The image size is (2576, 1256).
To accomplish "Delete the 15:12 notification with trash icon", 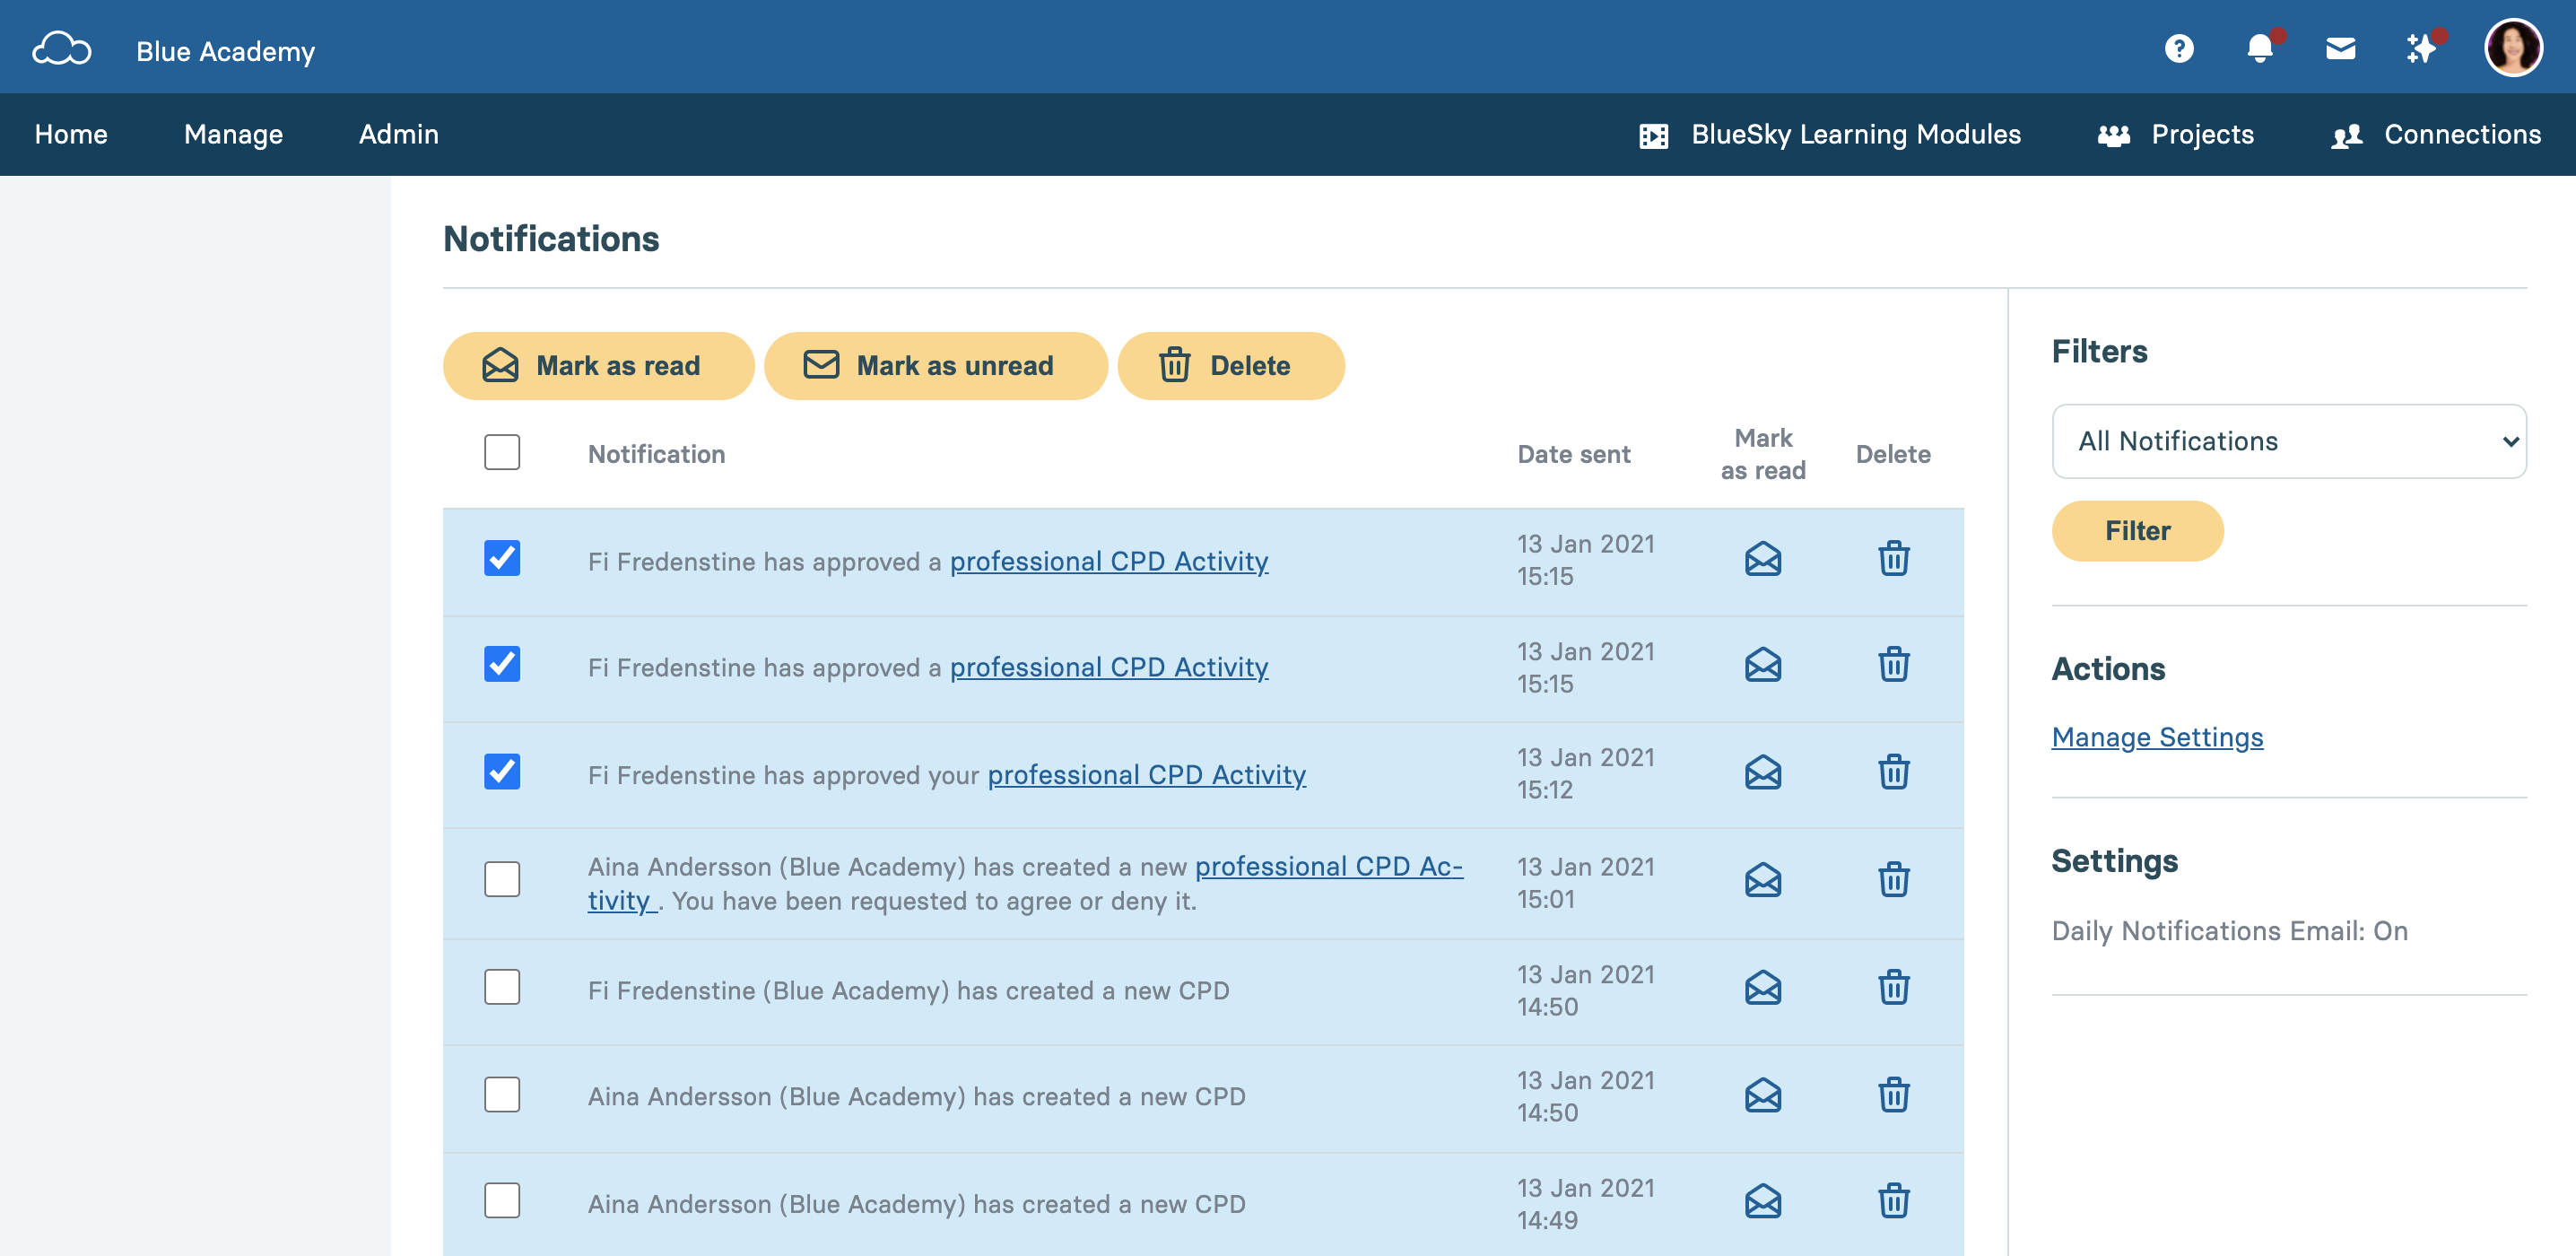I will pyautogui.click(x=1893, y=772).
